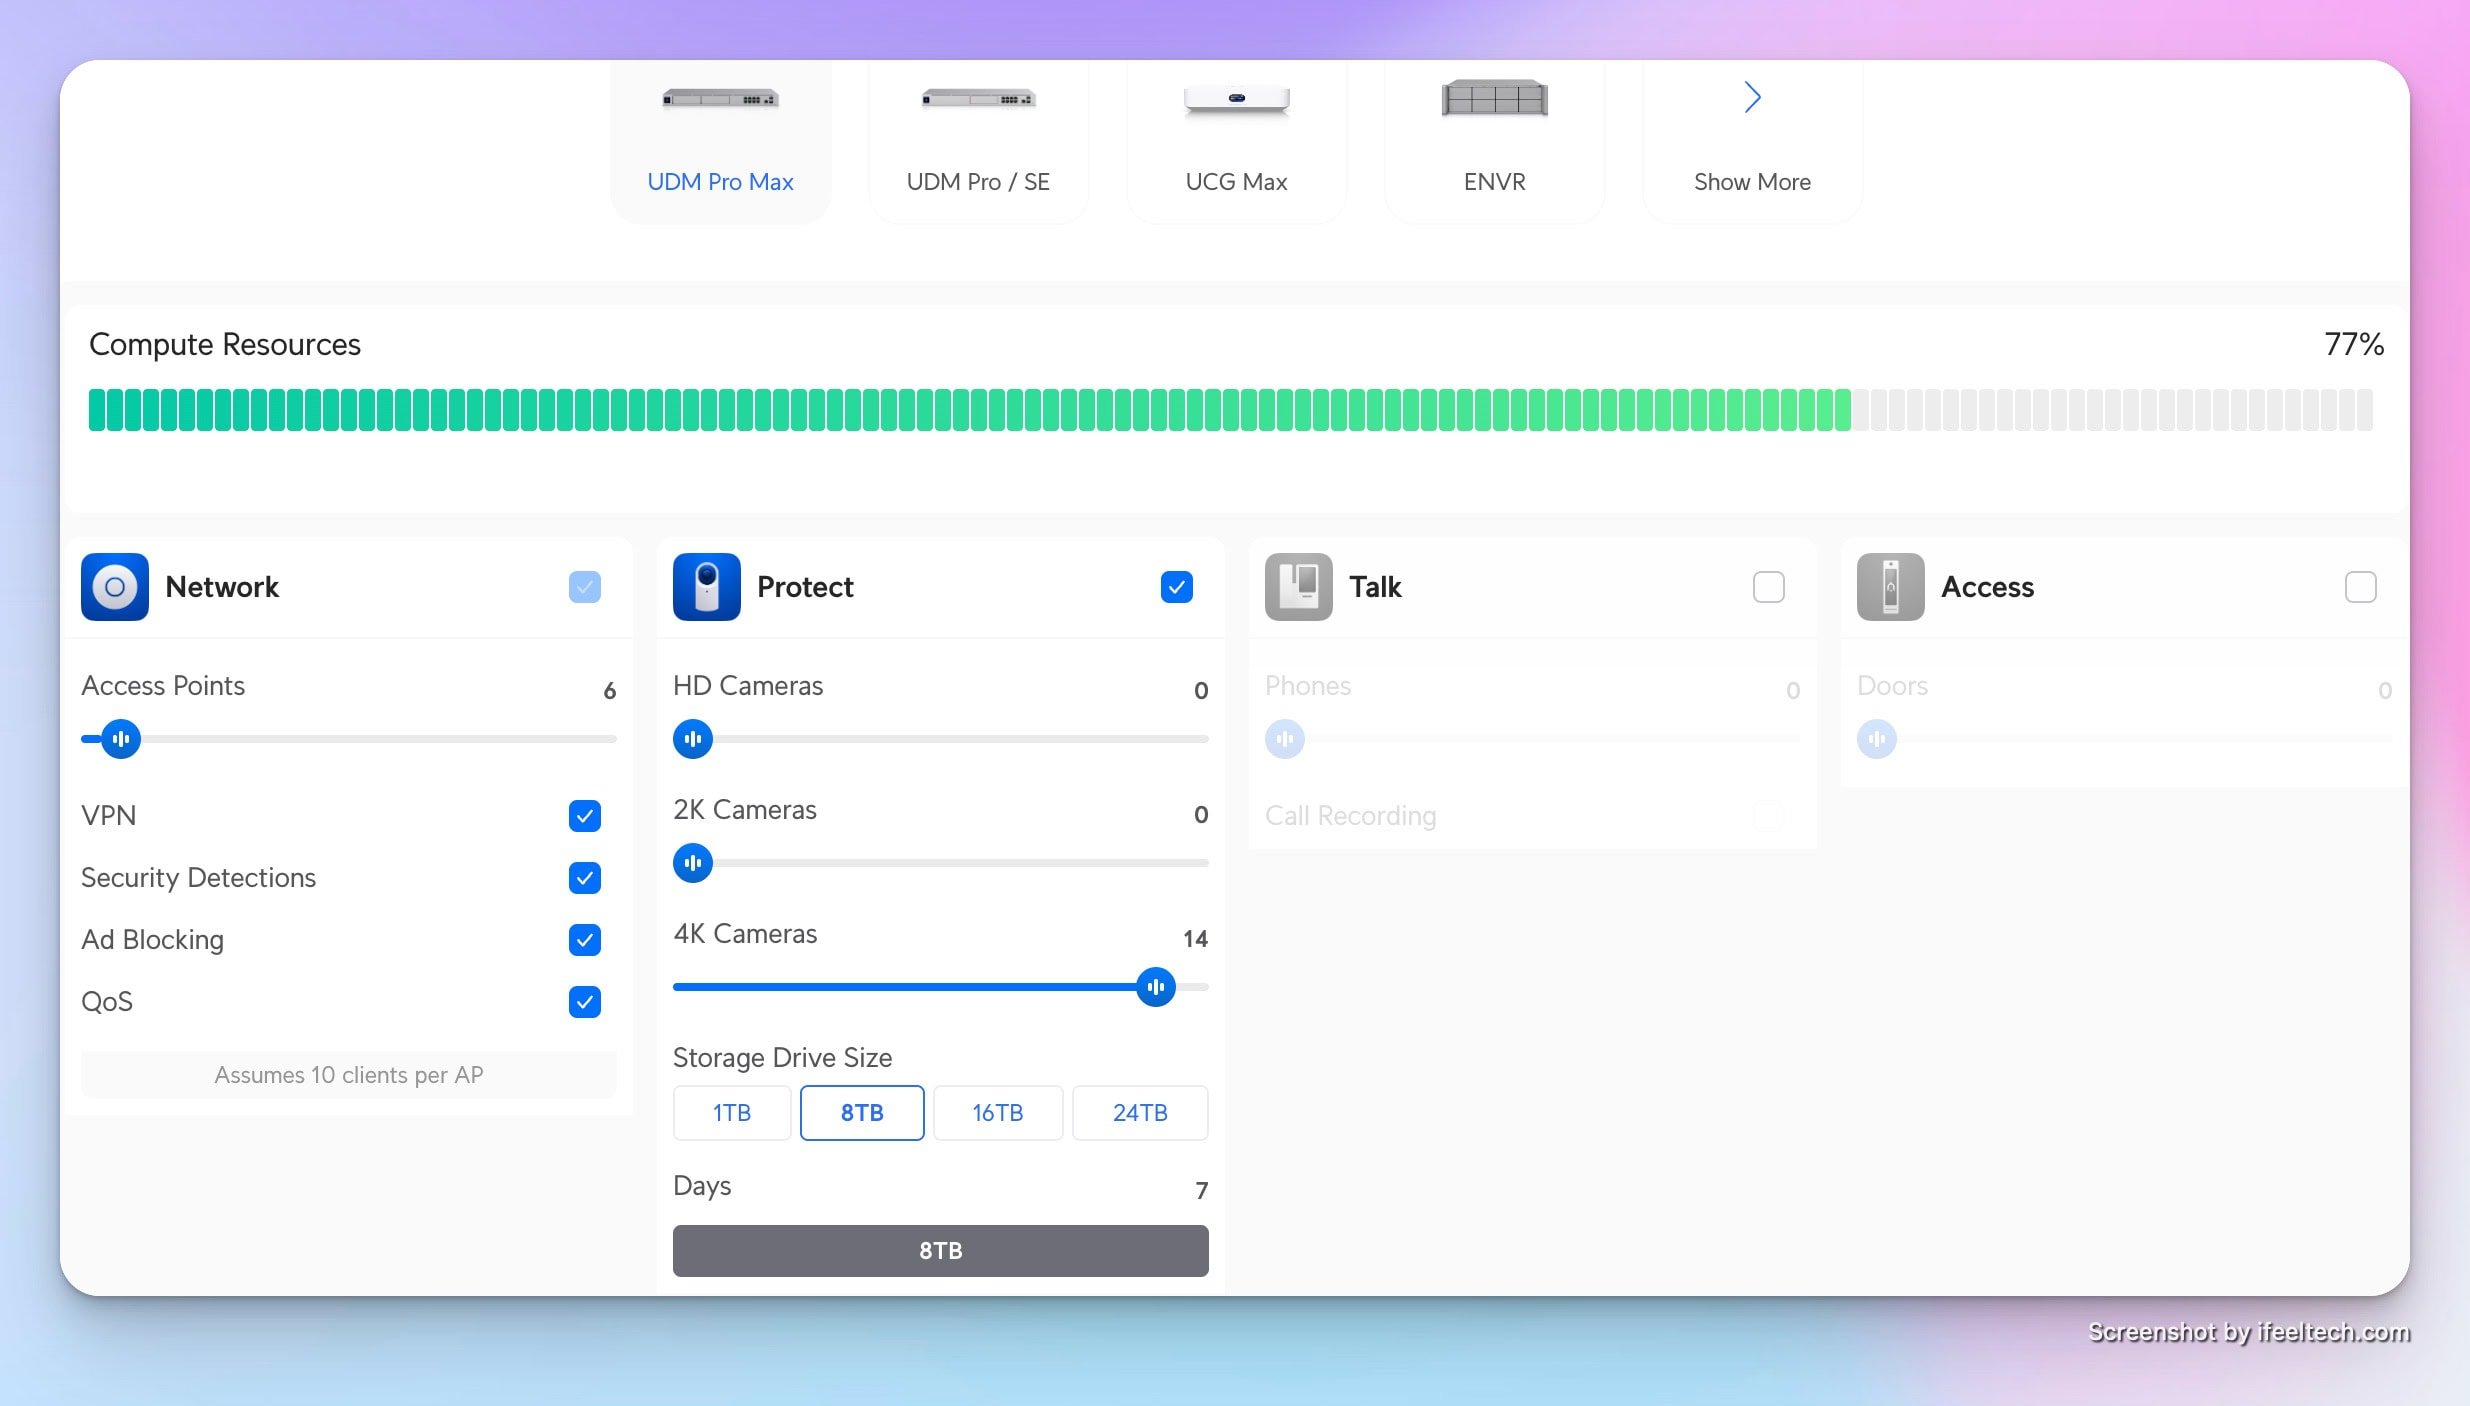
Task: Select the UDM Pro Max device image
Action: pos(720,99)
